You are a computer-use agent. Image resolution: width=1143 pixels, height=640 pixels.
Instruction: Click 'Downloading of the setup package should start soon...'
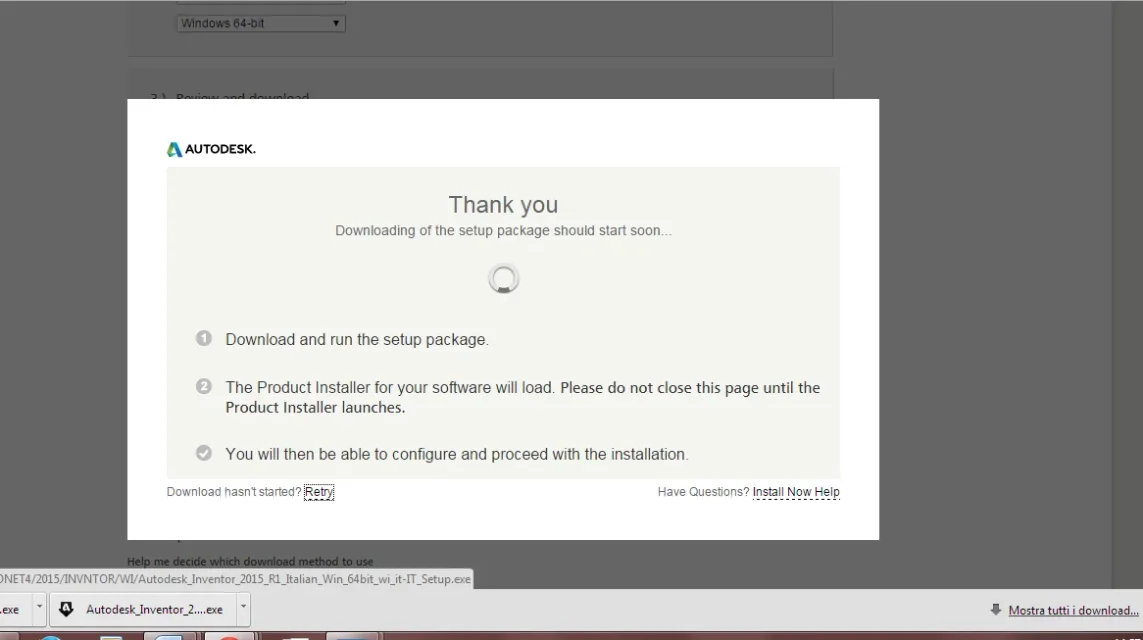[503, 230]
